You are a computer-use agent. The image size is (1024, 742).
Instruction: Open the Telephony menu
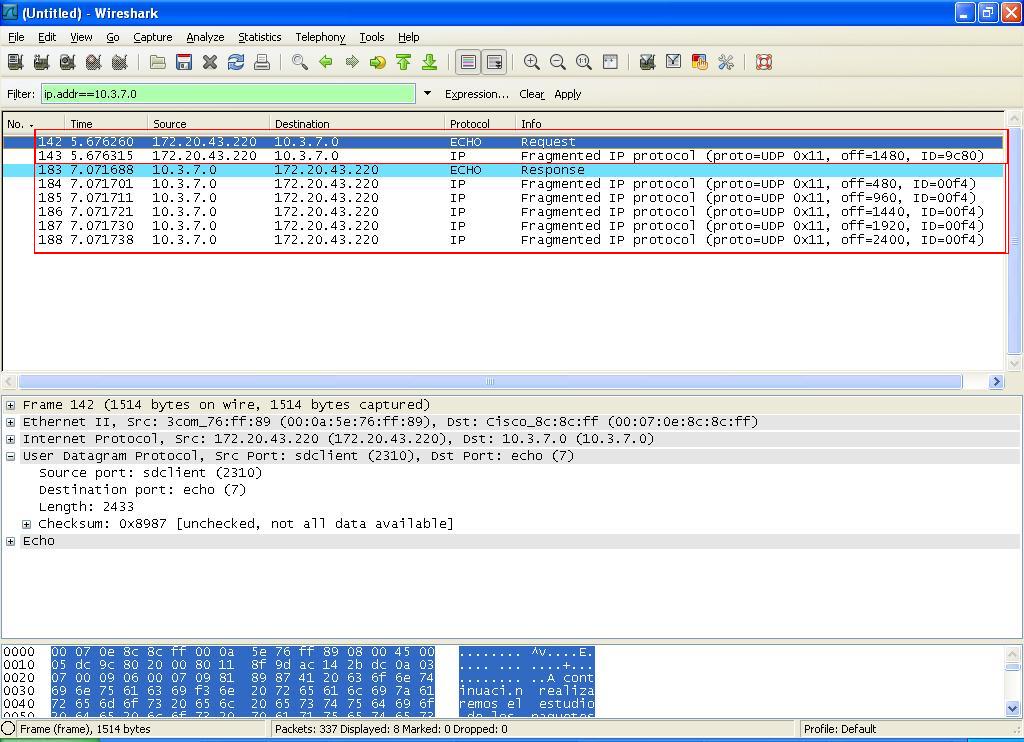coord(320,37)
